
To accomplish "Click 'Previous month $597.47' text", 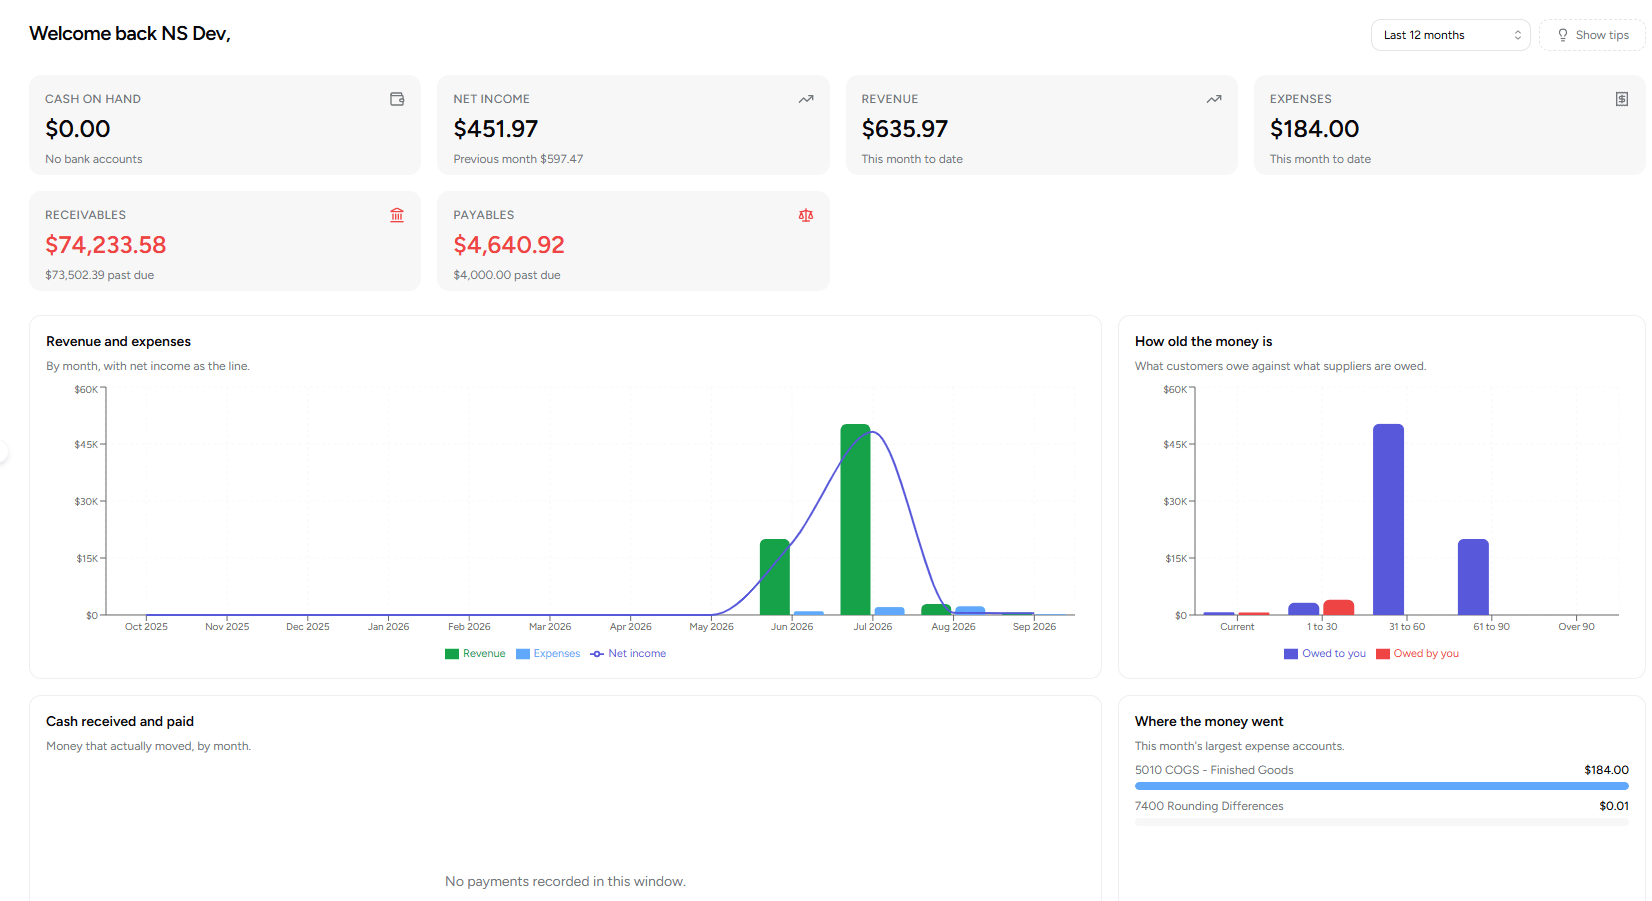I will 518,159.
